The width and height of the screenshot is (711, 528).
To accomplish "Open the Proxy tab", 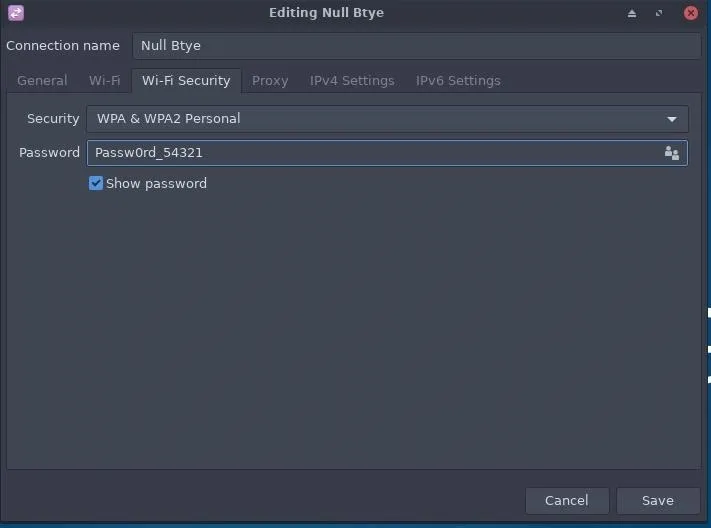I will coord(270,81).
